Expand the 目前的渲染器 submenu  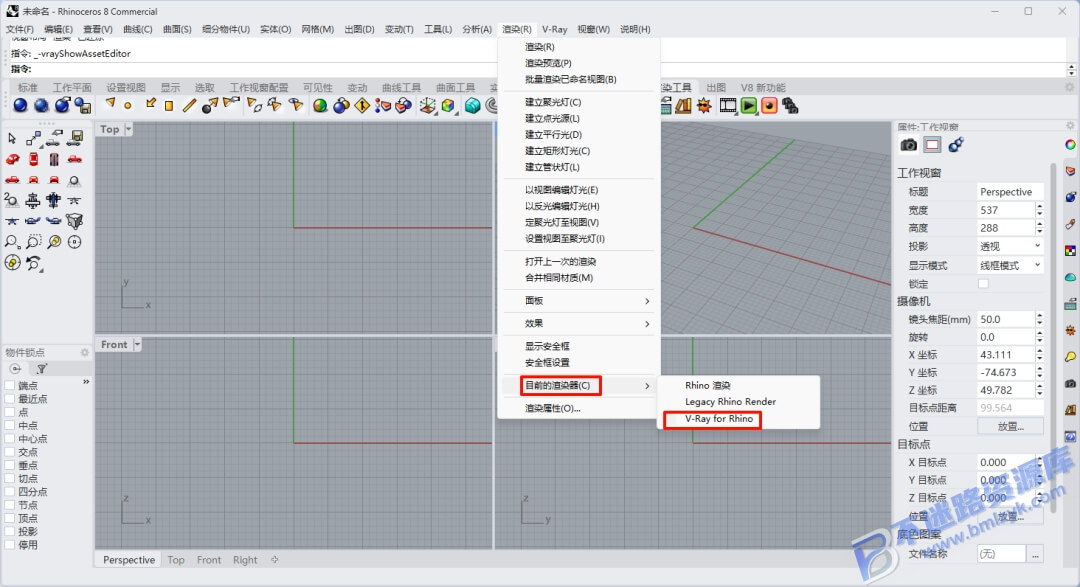tap(579, 386)
